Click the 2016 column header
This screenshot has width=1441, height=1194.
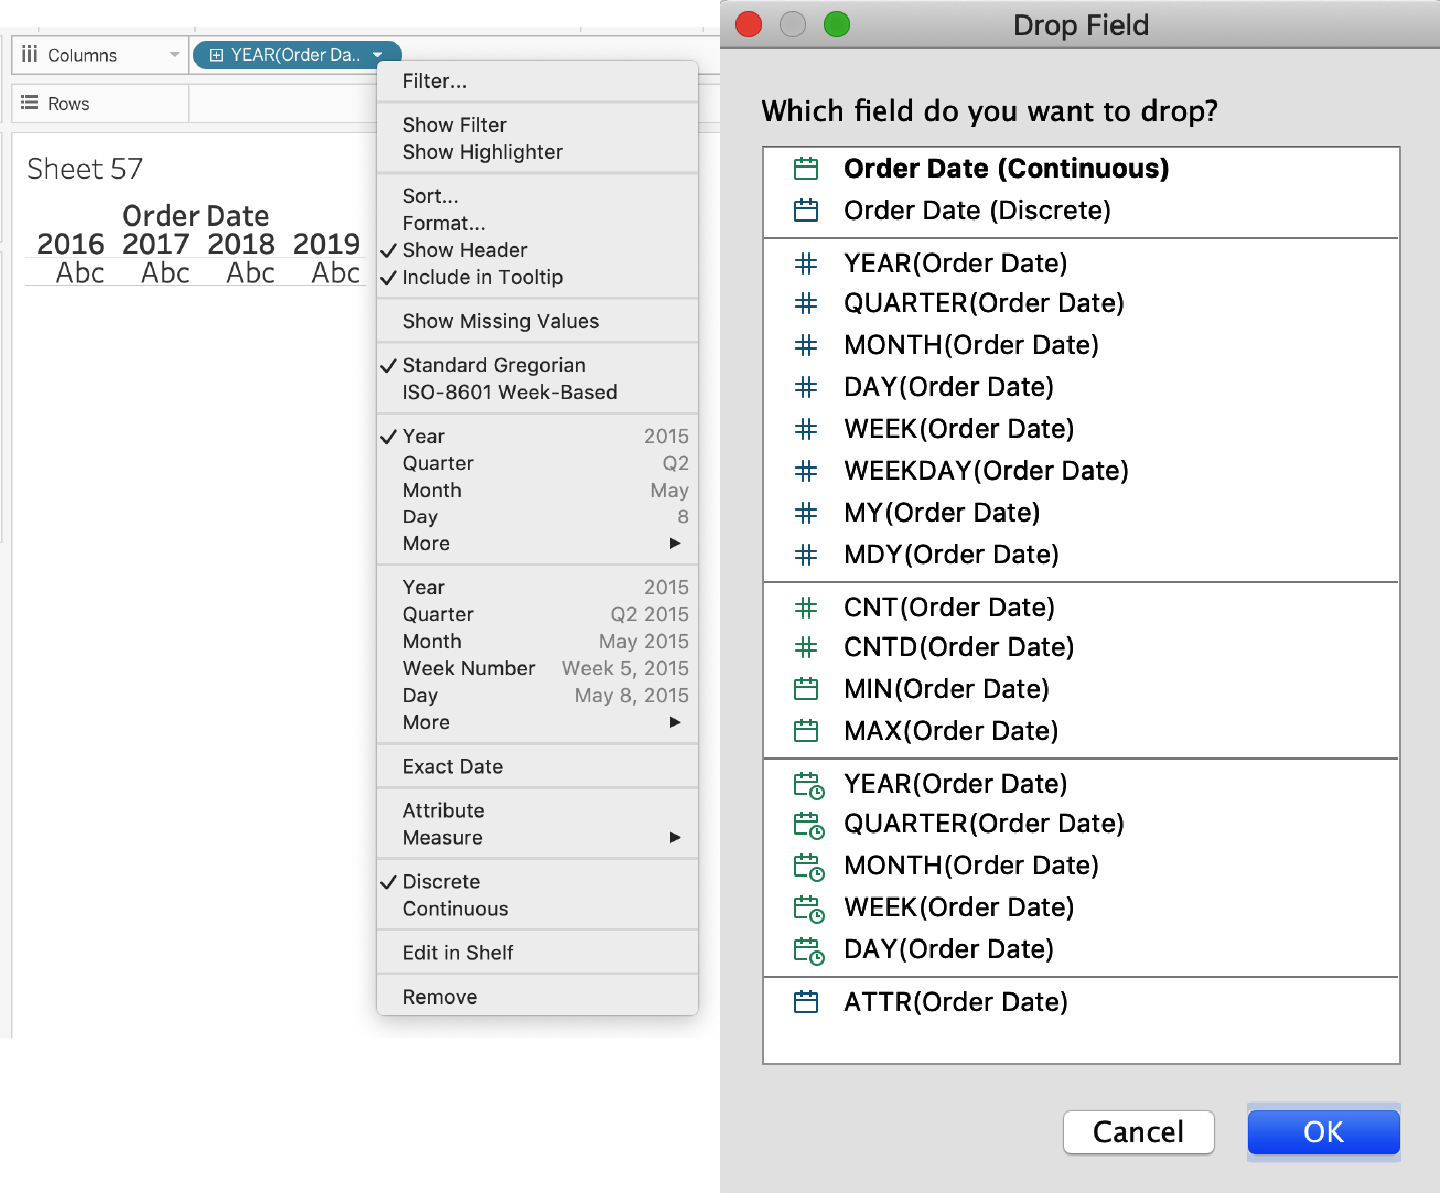pyautogui.click(x=70, y=244)
